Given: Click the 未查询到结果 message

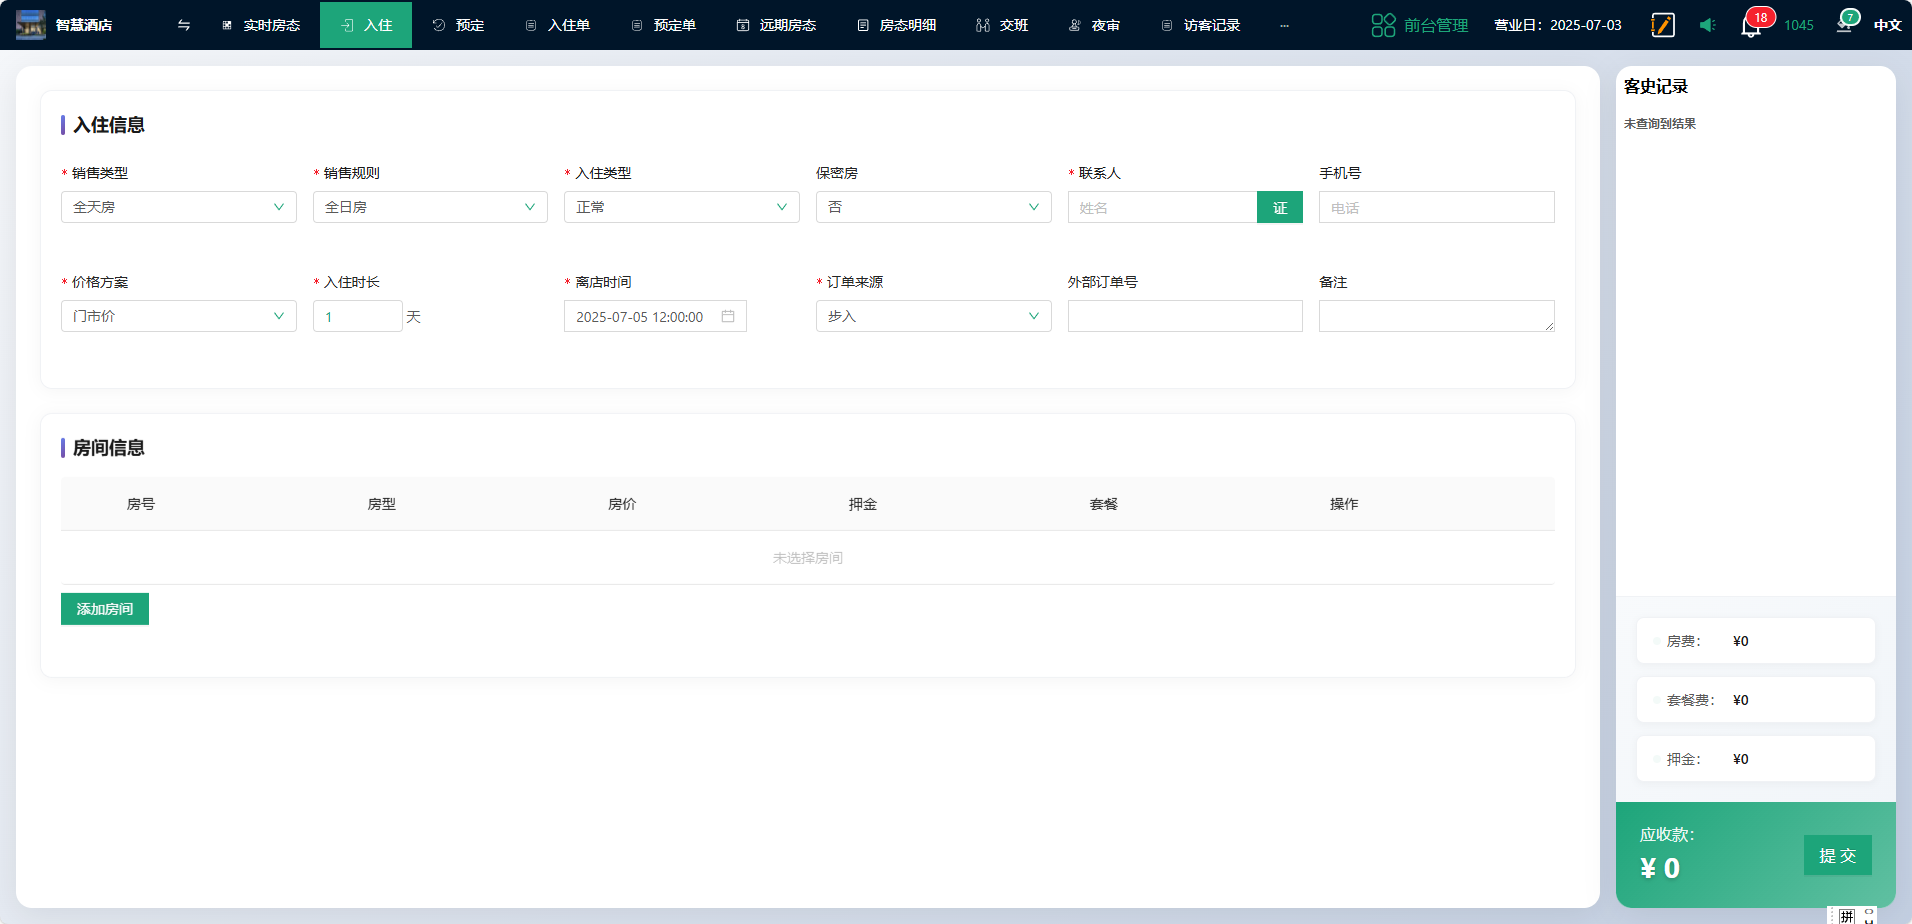Looking at the screenshot, I should (1660, 124).
